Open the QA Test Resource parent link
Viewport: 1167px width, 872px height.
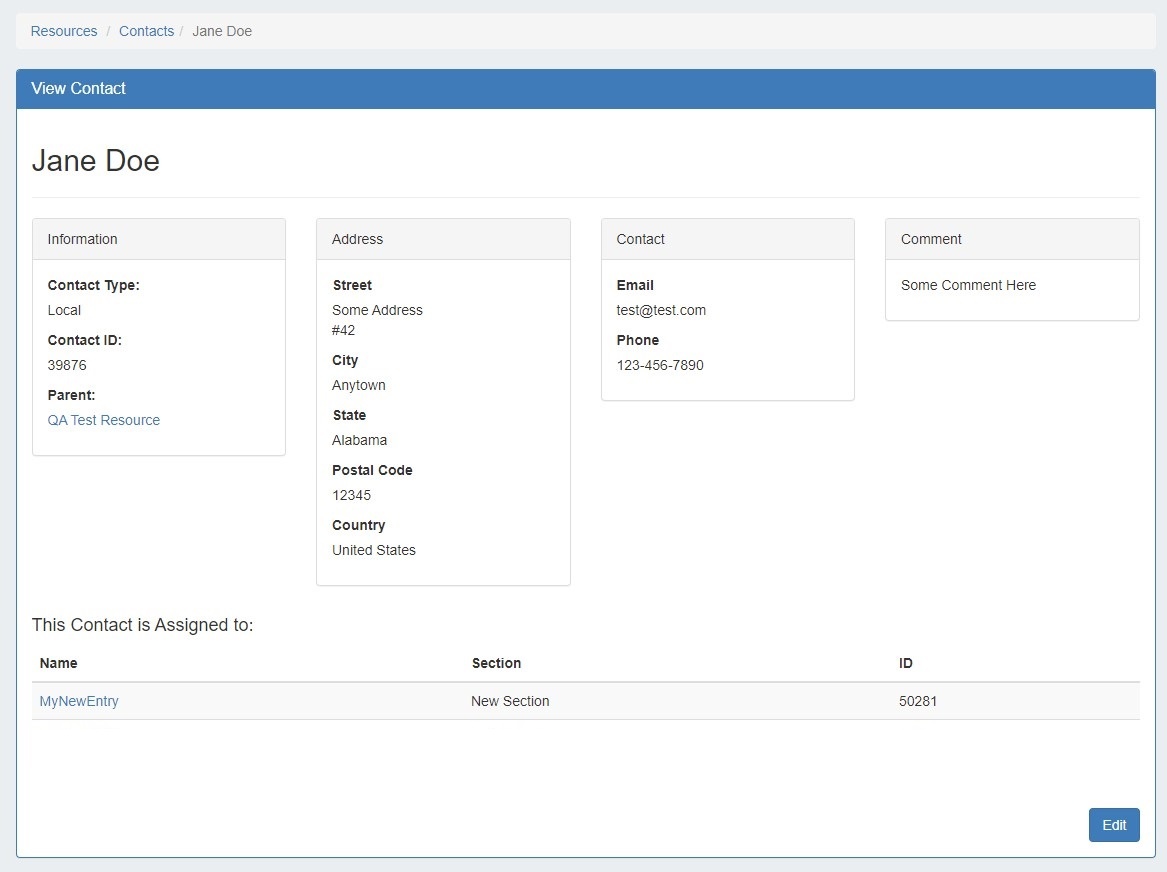[104, 420]
